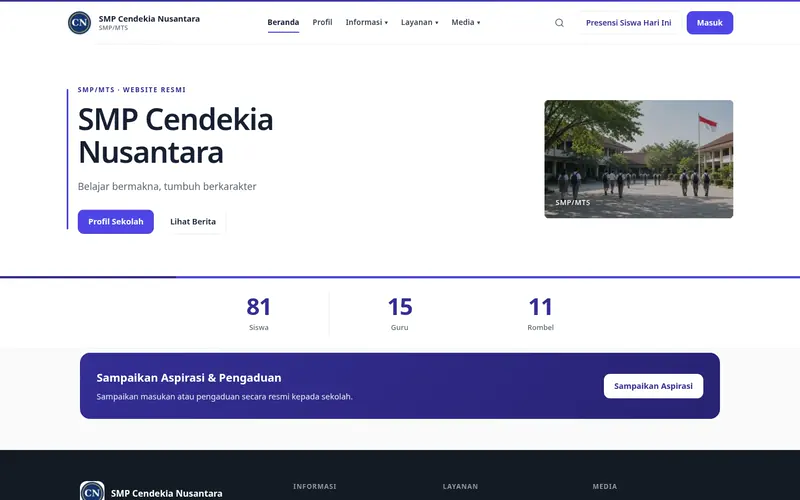Click the 81 Siswa statistic
Screen dimensions: 800x500
pyautogui.click(x=259, y=314)
